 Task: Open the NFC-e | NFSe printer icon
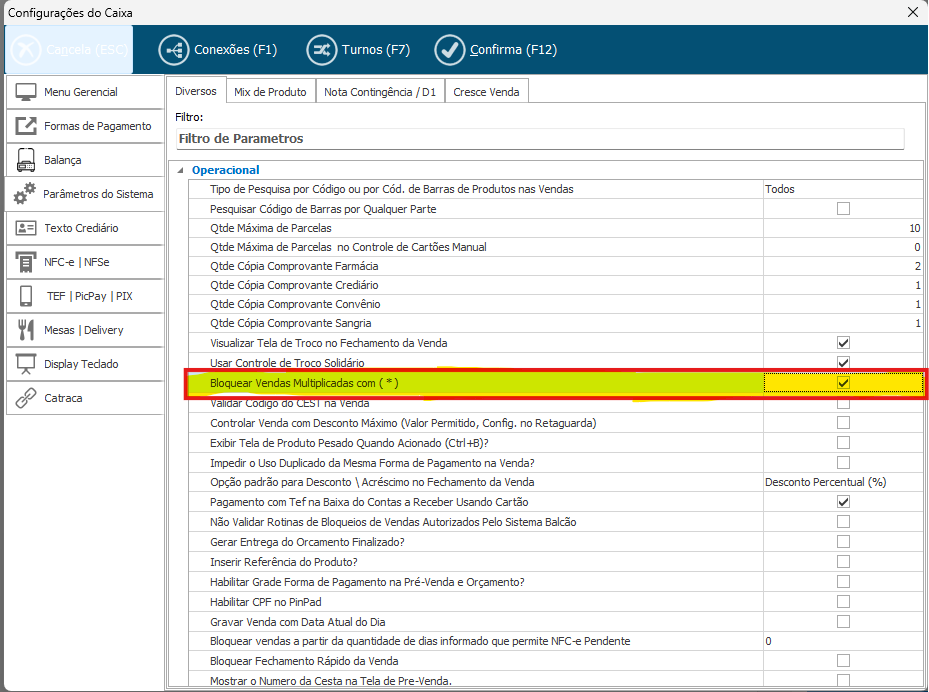[26, 262]
